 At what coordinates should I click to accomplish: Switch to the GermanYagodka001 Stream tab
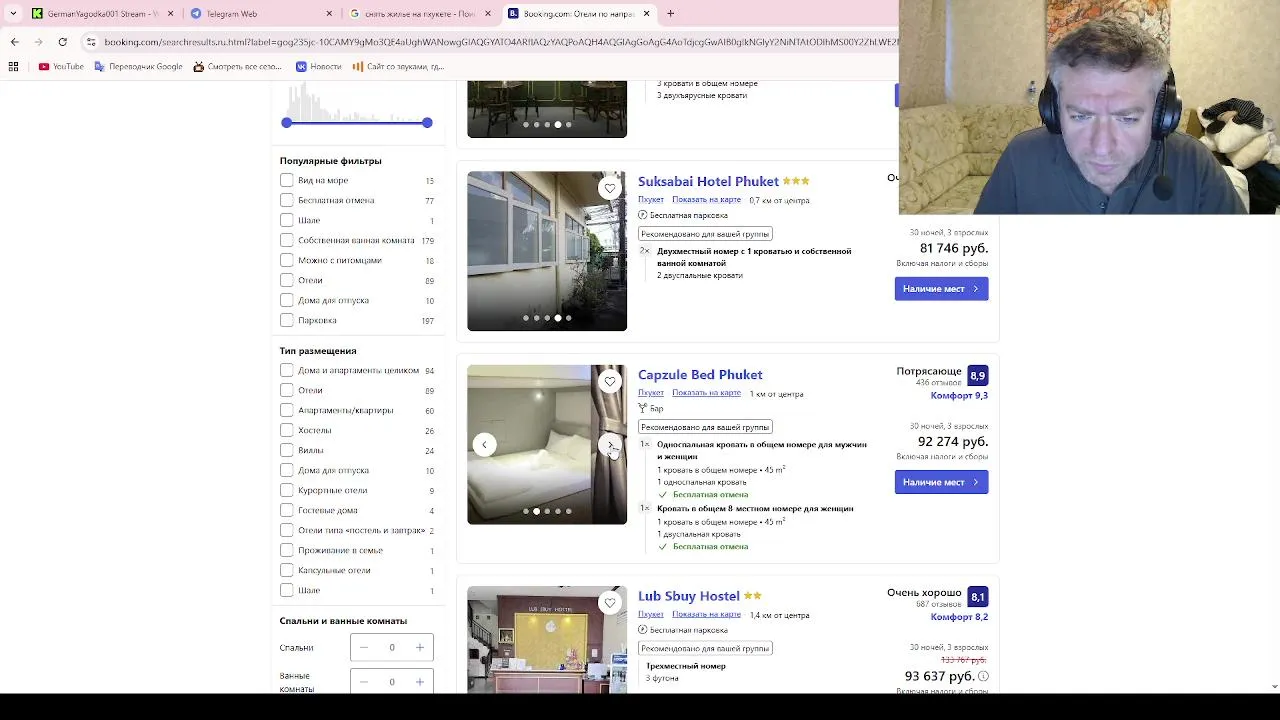pyautogui.click(x=102, y=14)
